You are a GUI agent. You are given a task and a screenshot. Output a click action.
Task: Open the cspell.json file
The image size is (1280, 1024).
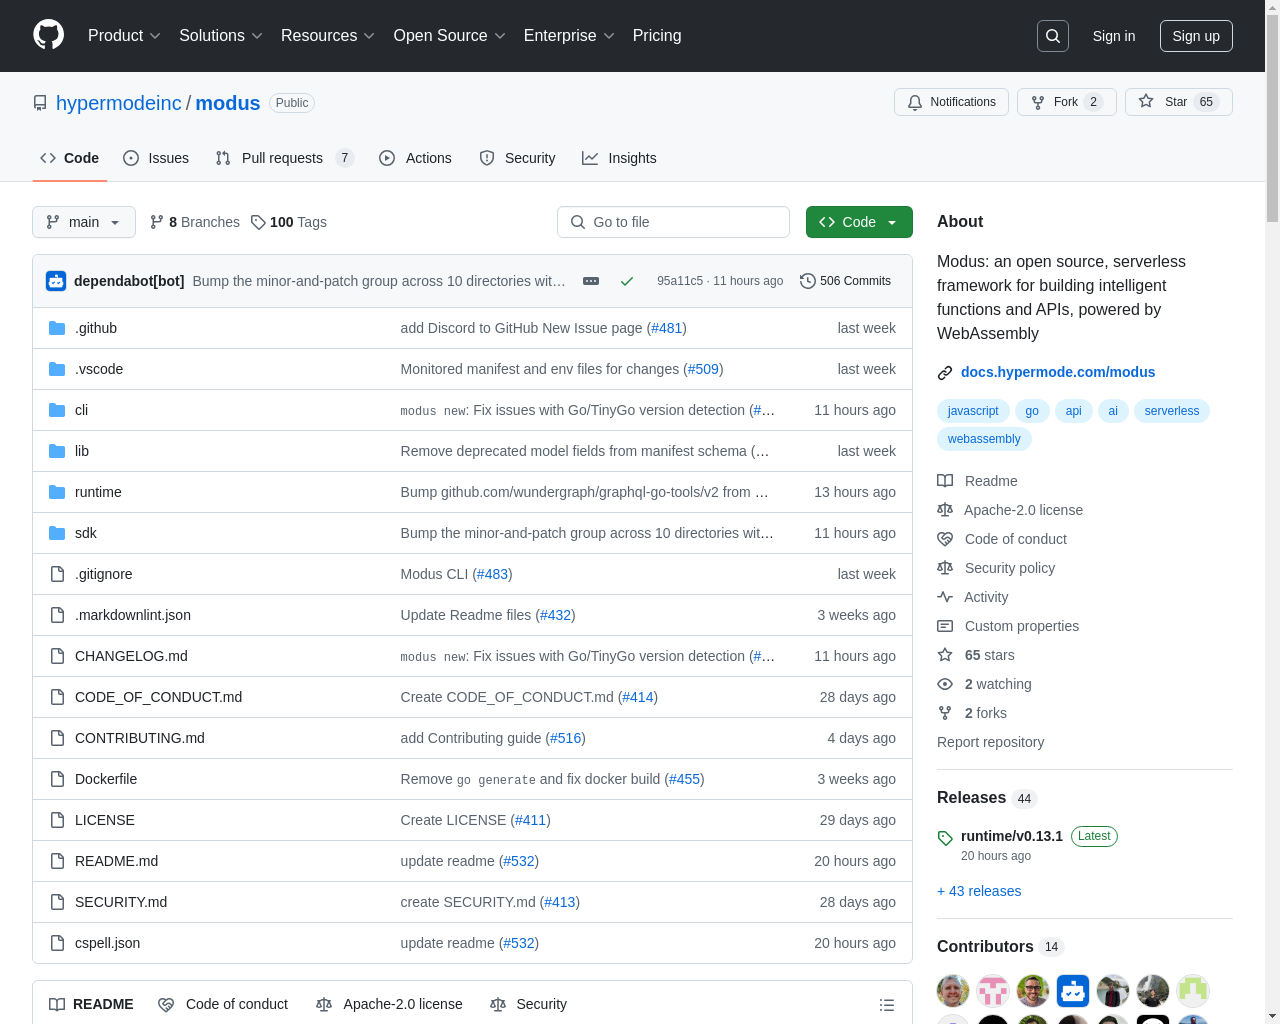pyautogui.click(x=107, y=943)
